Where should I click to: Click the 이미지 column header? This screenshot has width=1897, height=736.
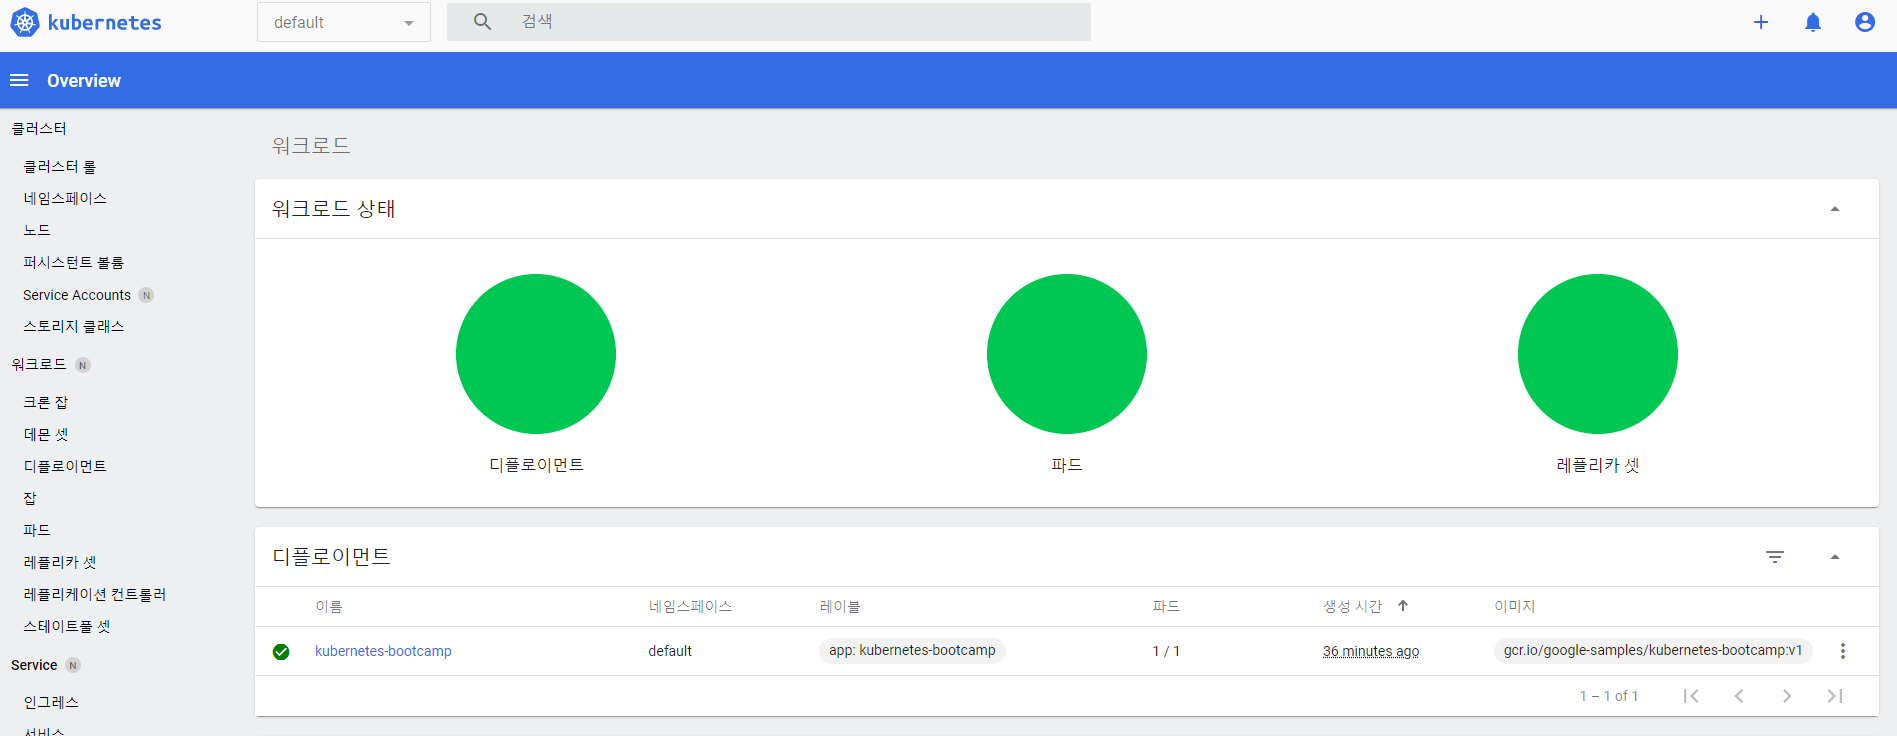1515,606
